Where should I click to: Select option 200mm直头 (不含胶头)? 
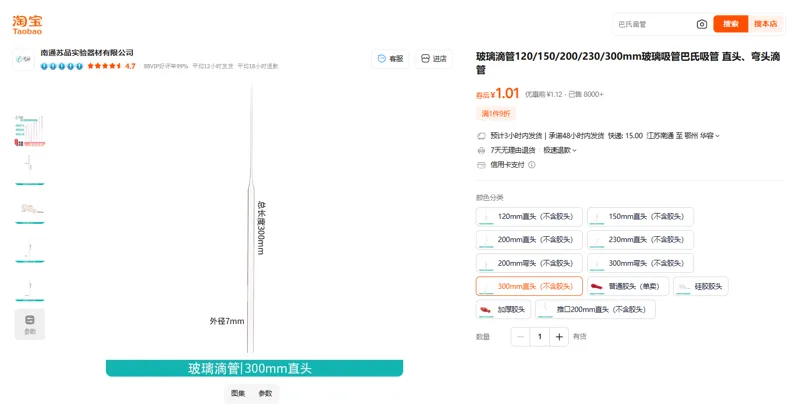tap(529, 239)
